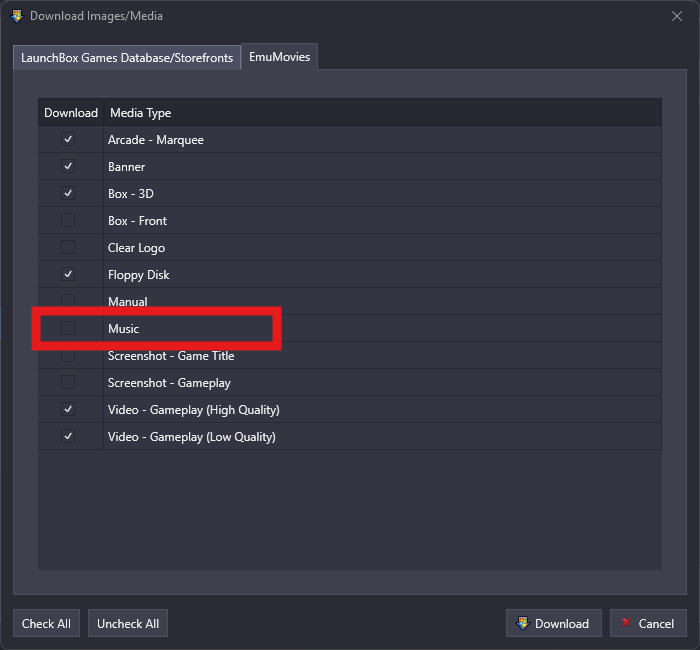Enable the Box - Front checkbox
Image resolution: width=700 pixels, height=650 pixels.
(x=68, y=220)
